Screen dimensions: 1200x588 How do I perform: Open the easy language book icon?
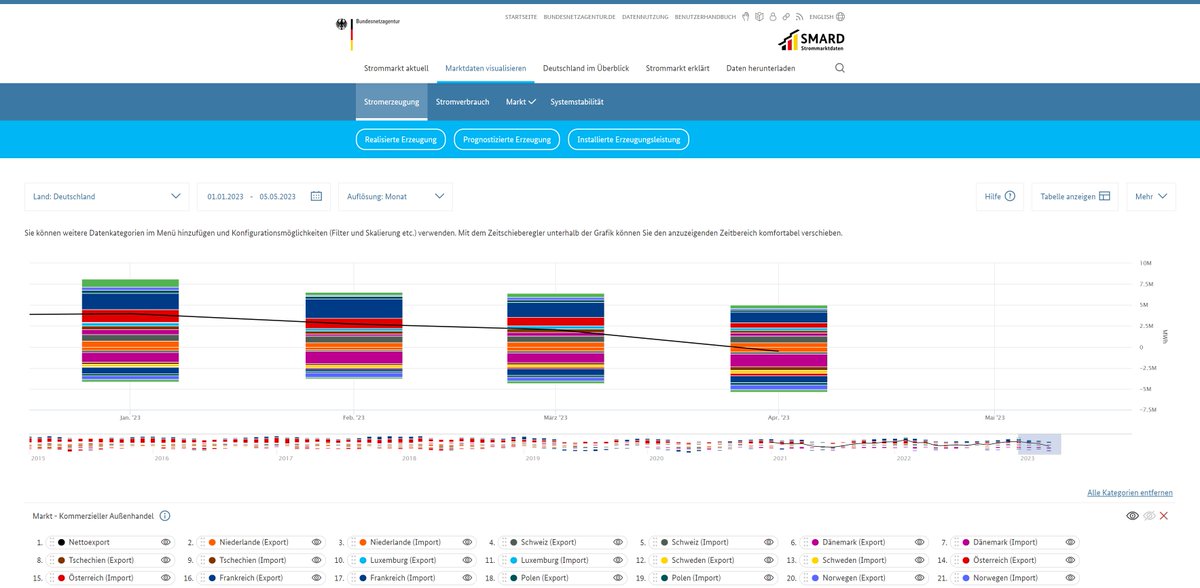click(759, 17)
